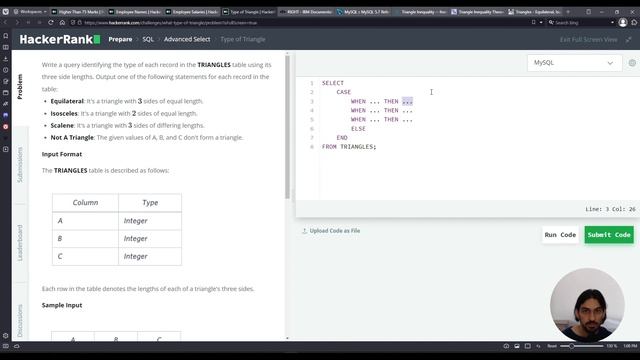This screenshot has height=360, width=640.
Task: Click the Equilateral bullet text
Action: coord(127,101)
